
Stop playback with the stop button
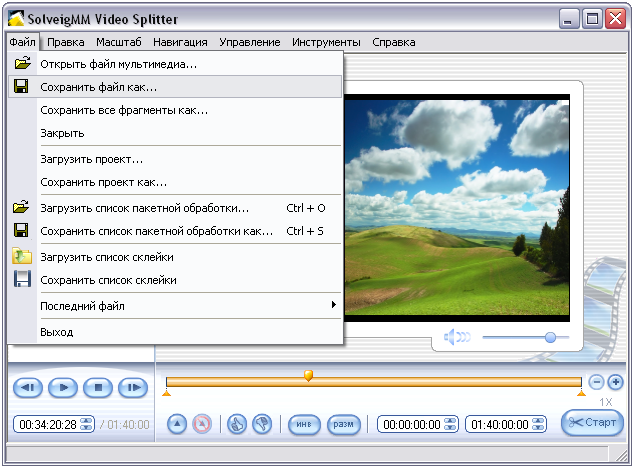click(98, 387)
